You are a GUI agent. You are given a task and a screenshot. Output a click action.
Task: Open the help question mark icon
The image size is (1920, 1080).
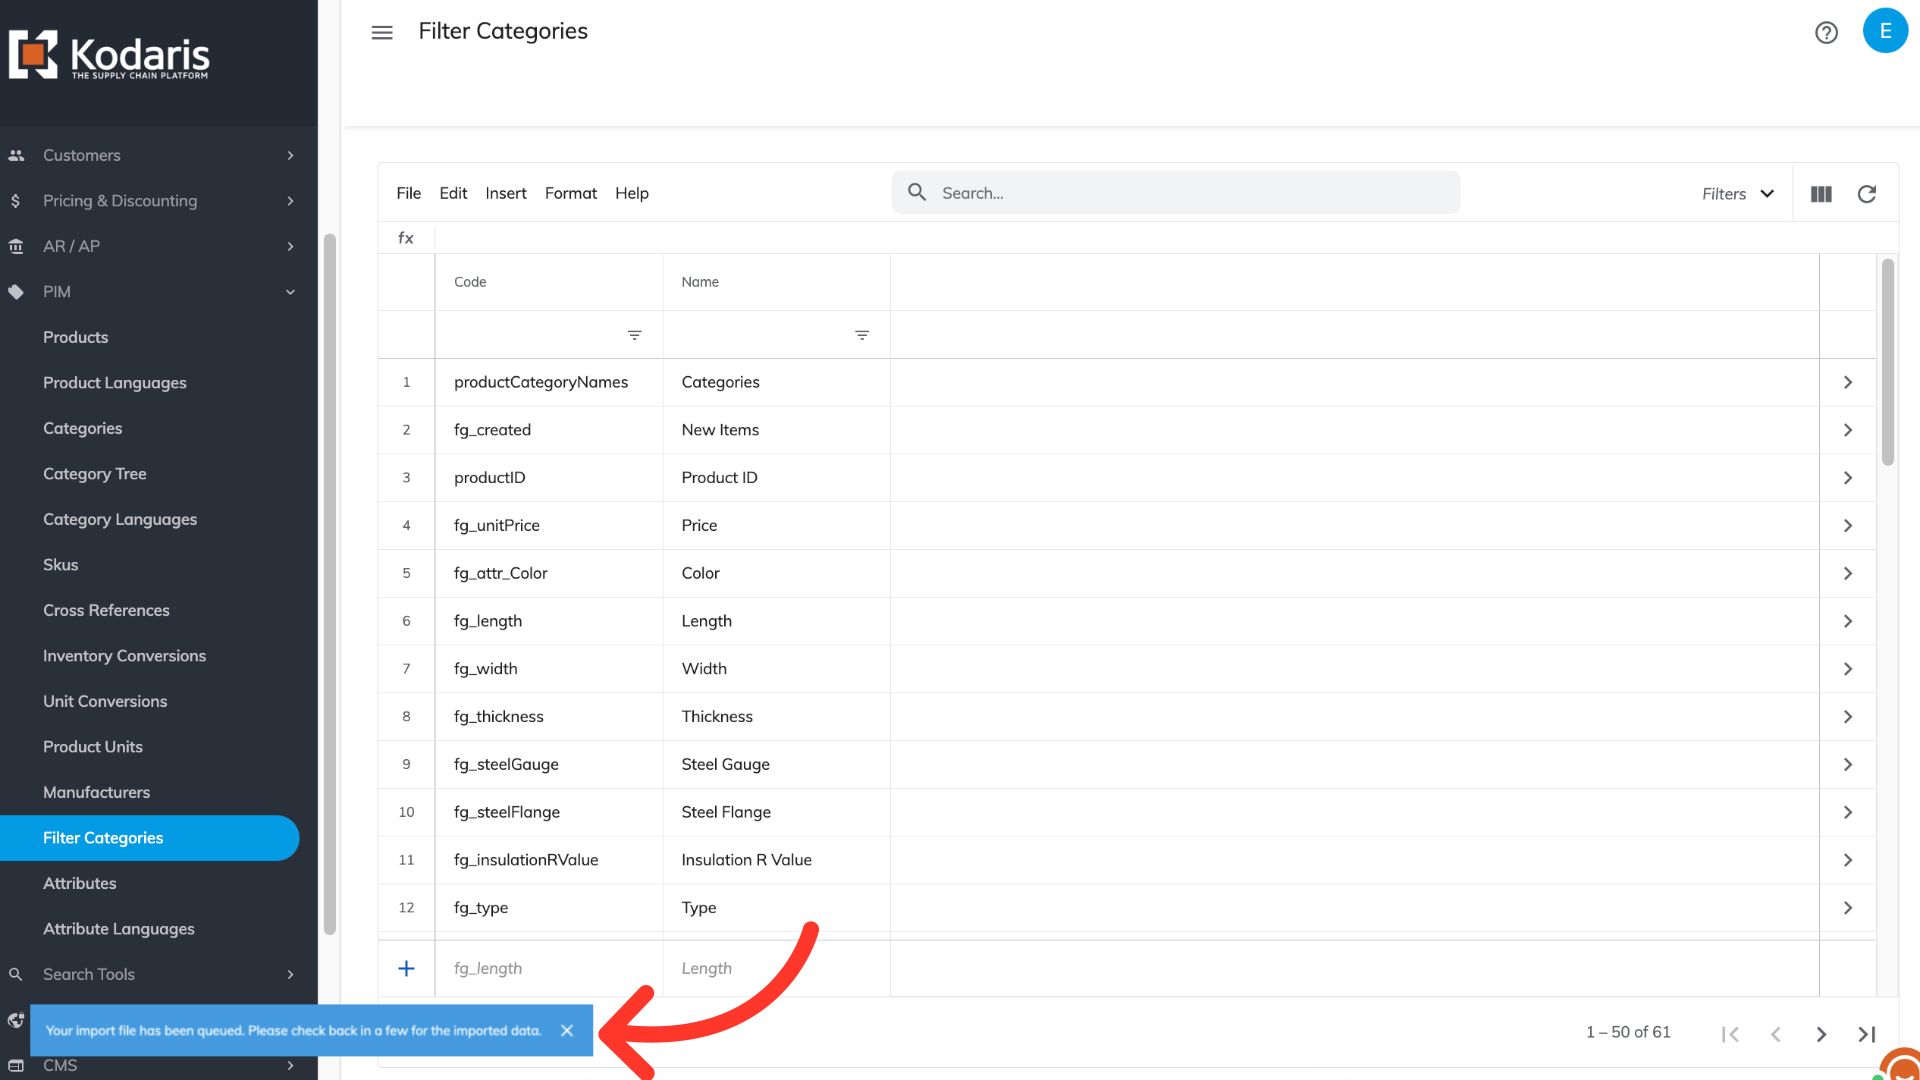click(1826, 32)
